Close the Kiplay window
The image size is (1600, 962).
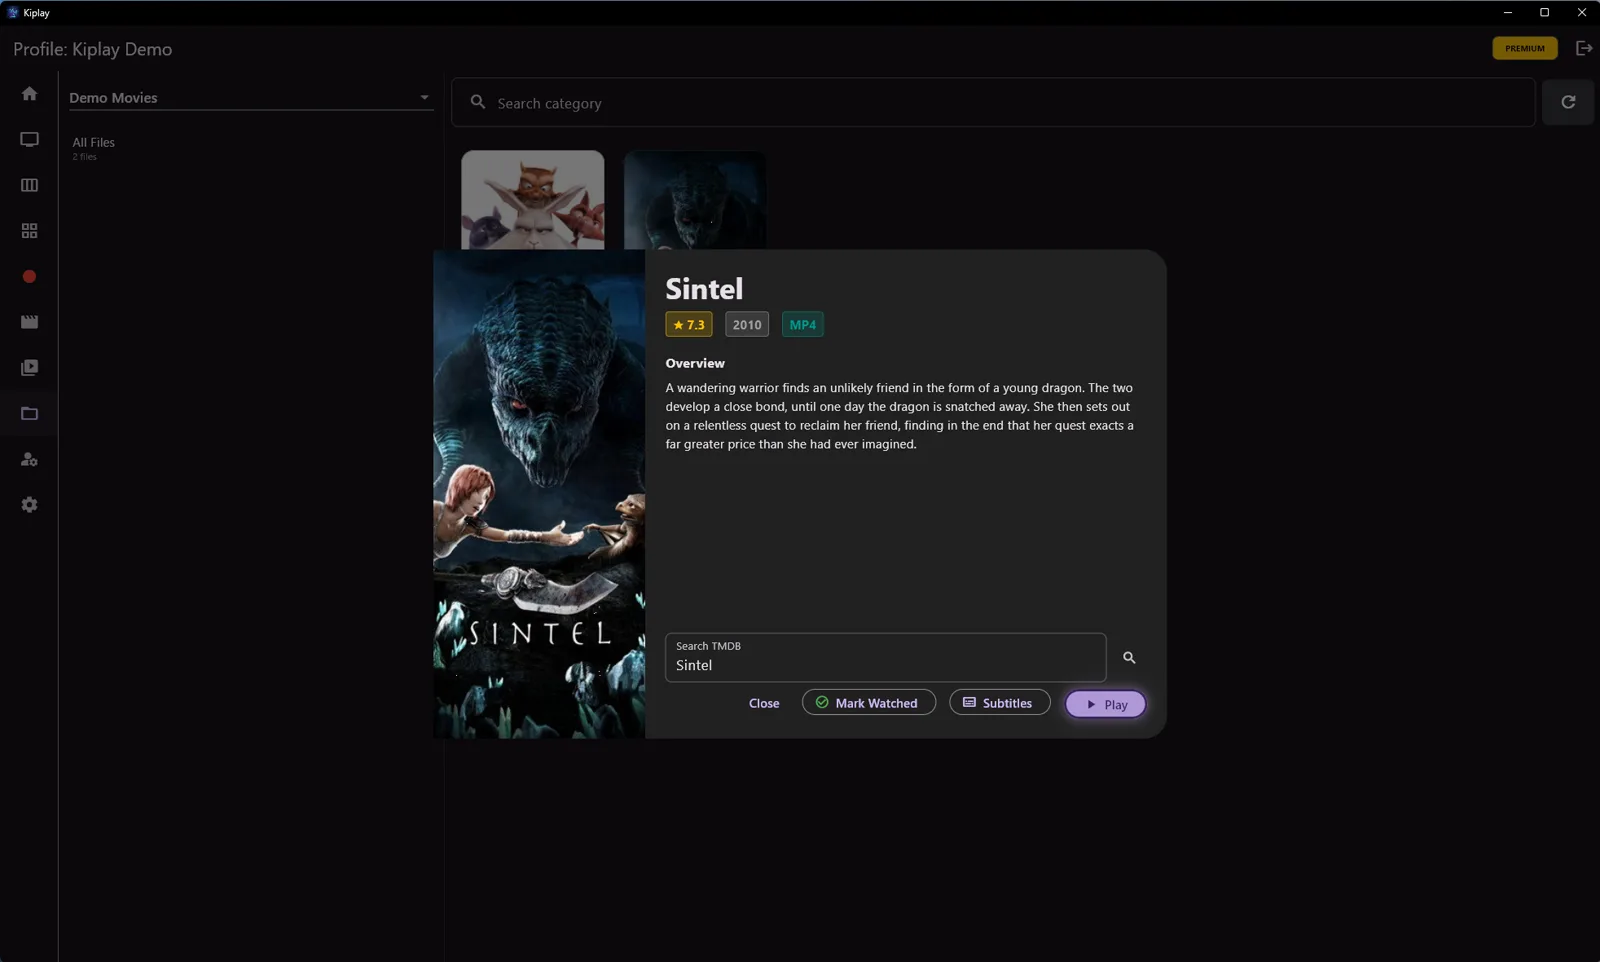click(x=1581, y=12)
